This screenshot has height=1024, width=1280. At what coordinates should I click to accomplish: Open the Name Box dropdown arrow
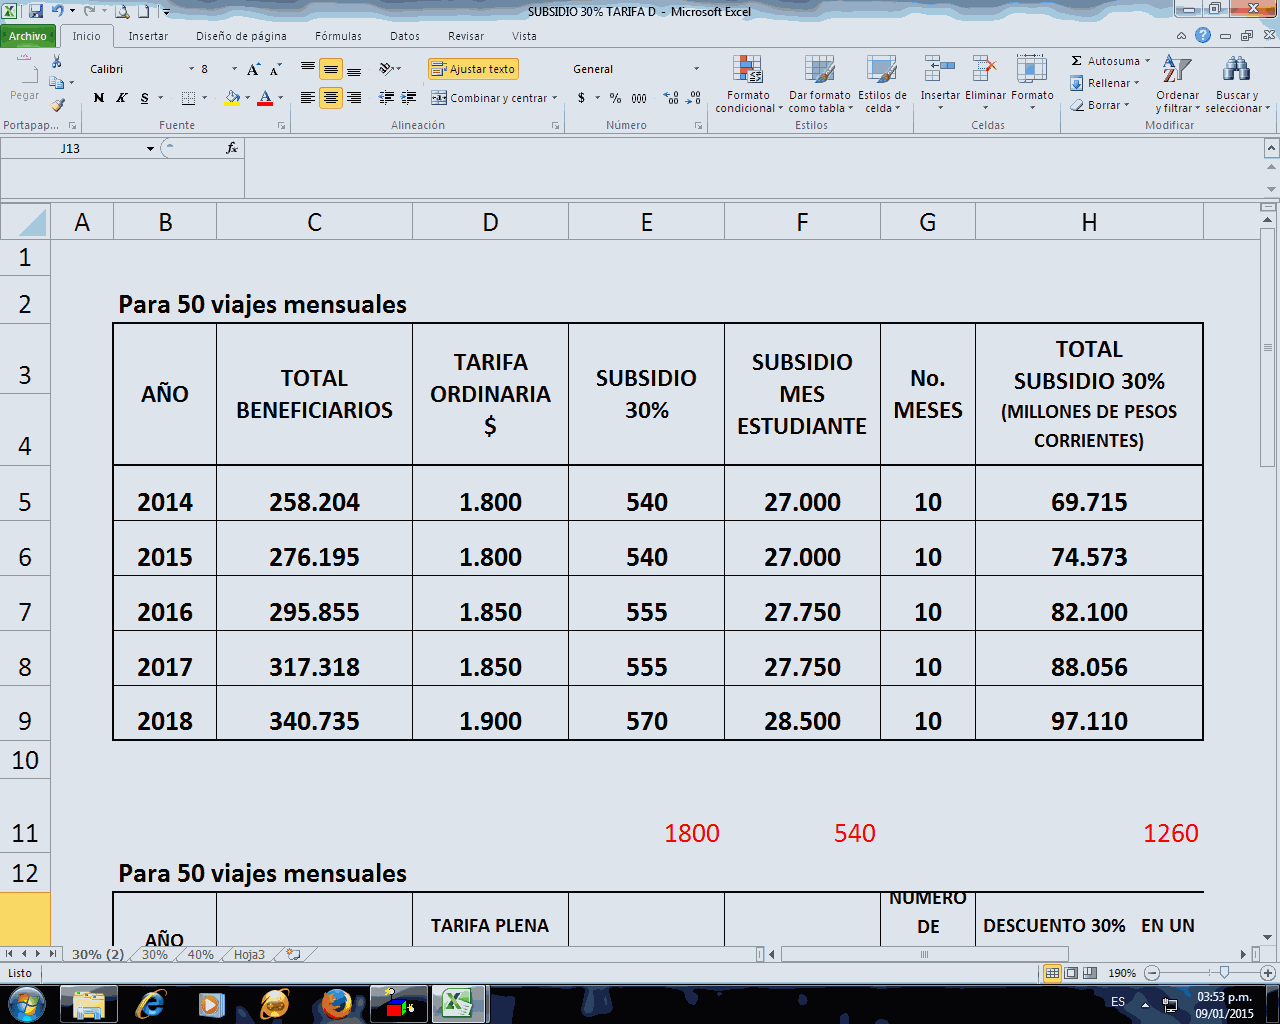click(x=150, y=149)
